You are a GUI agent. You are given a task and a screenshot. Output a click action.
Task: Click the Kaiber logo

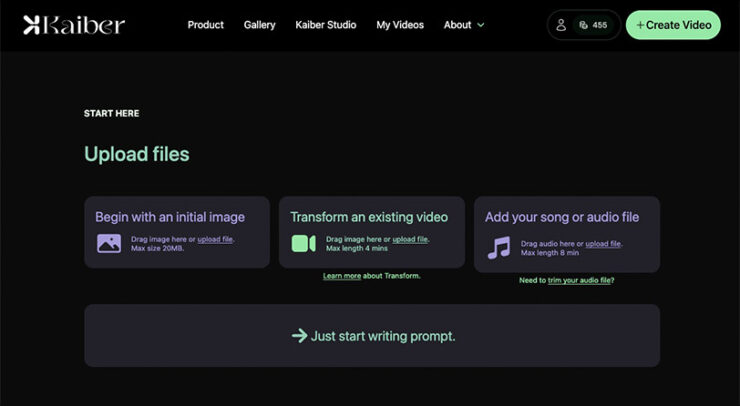[x=74, y=25]
